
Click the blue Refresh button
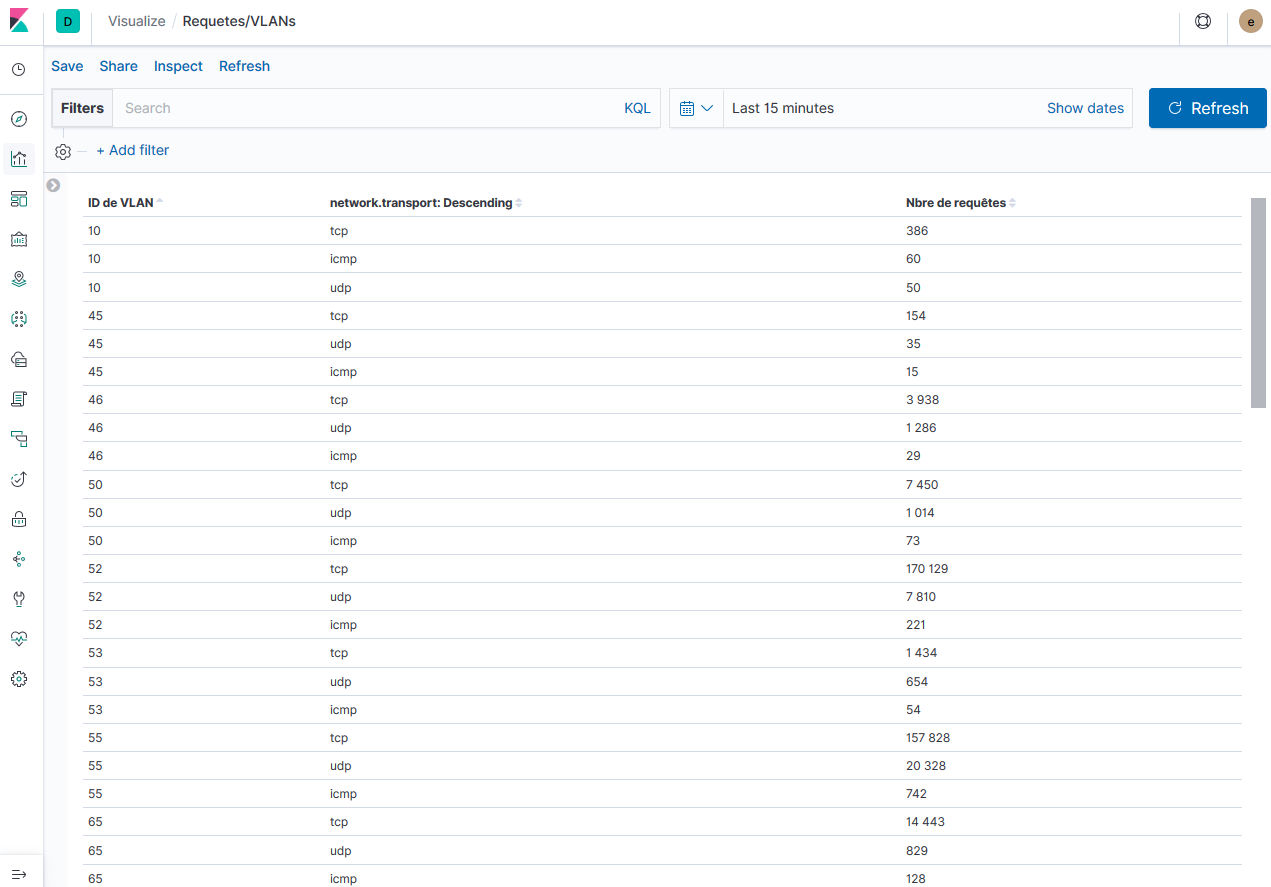[x=1208, y=108]
